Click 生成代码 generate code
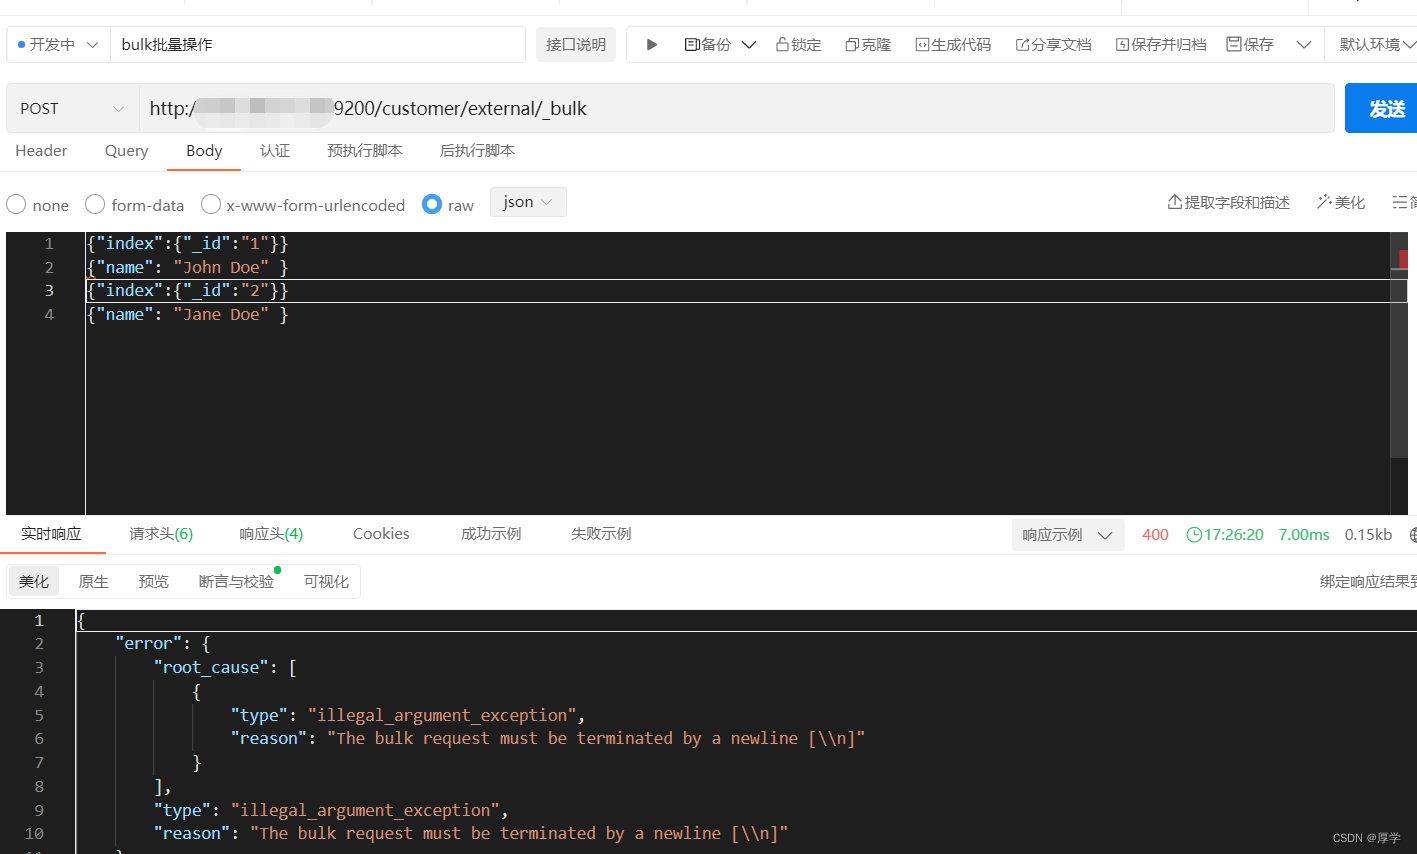1417x854 pixels. 953,45
